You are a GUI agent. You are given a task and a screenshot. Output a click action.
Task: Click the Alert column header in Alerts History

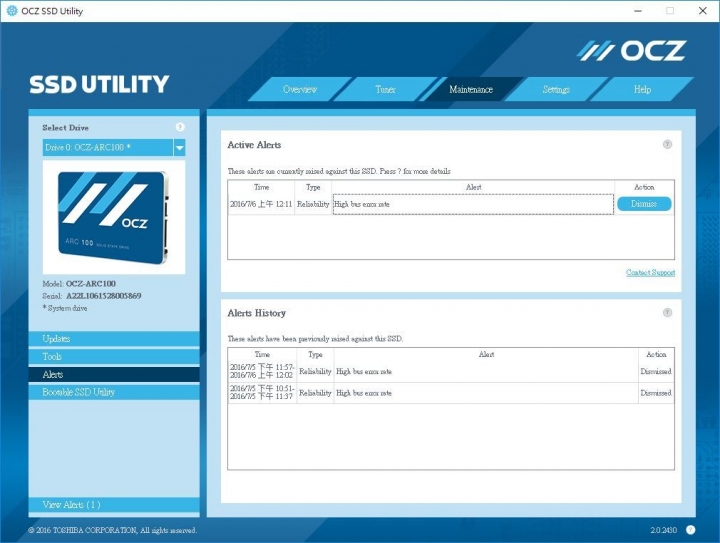click(x=486, y=354)
